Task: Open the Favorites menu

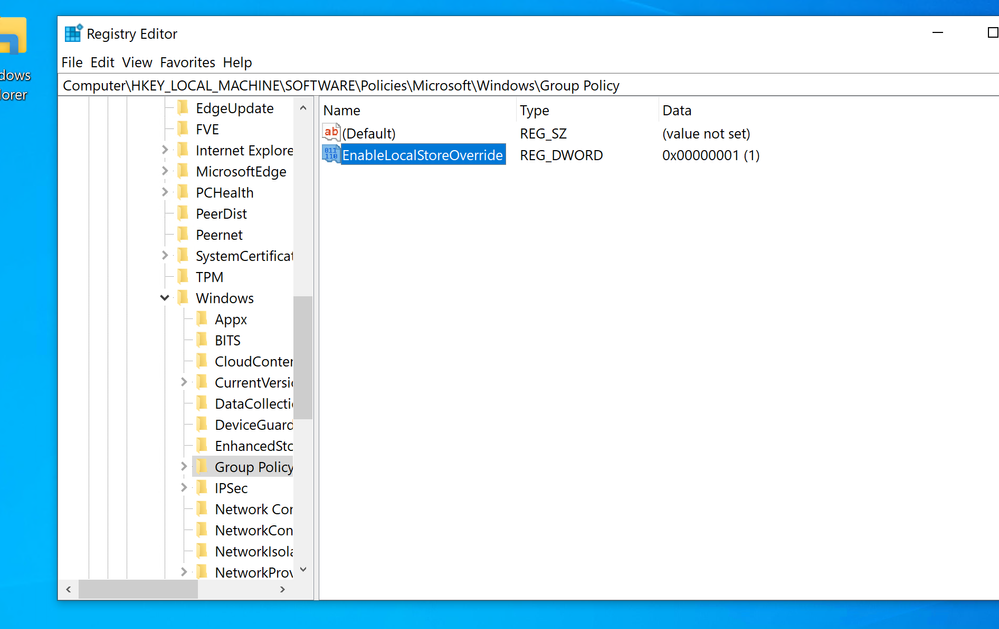Action: click(187, 62)
